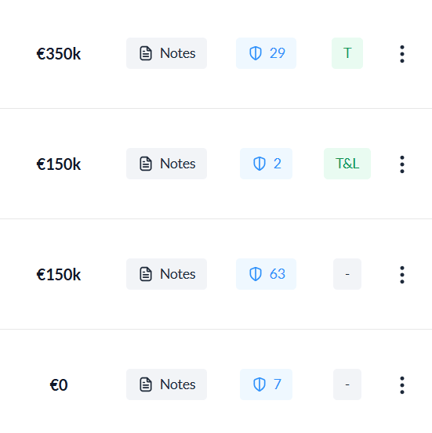Image resolution: width=432 pixels, height=433 pixels.
Task: Open the three-dot menu for the €350k row
Action: 402,54
